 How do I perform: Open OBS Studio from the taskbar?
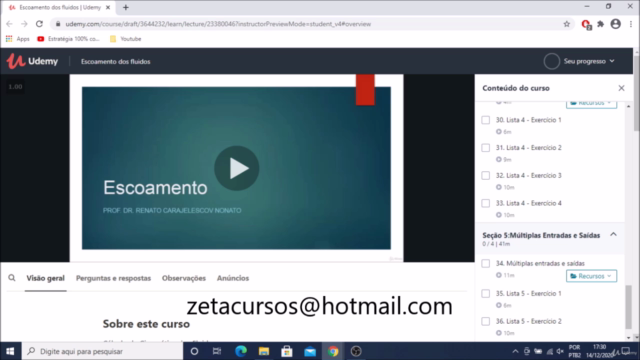click(x=356, y=351)
